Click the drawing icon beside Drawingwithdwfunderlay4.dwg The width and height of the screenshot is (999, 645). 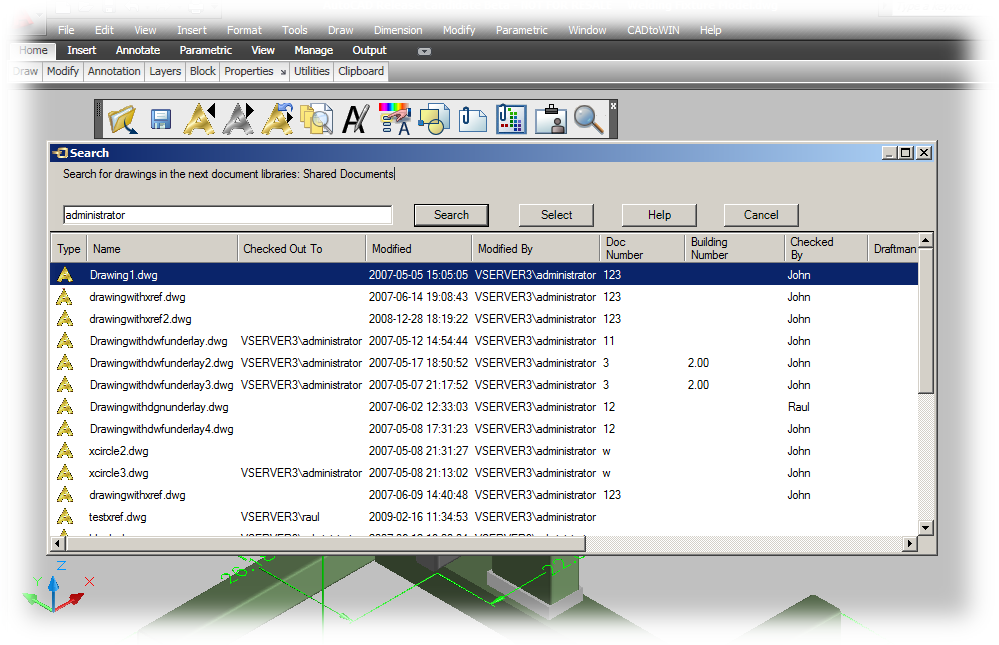click(65, 429)
